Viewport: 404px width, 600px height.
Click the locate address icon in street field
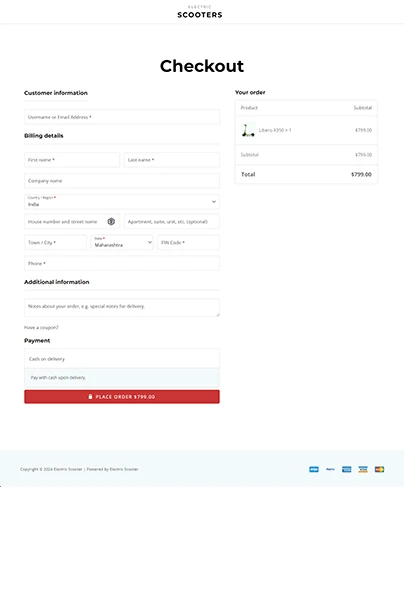coord(111,222)
